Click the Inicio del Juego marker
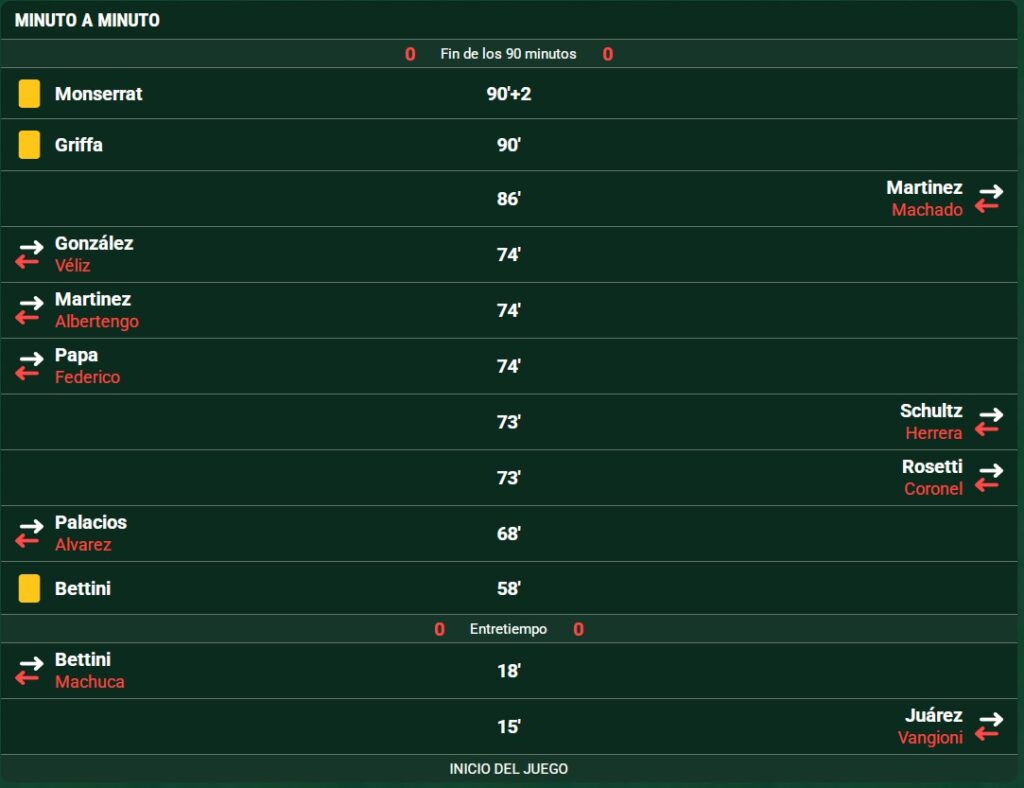 click(x=508, y=769)
